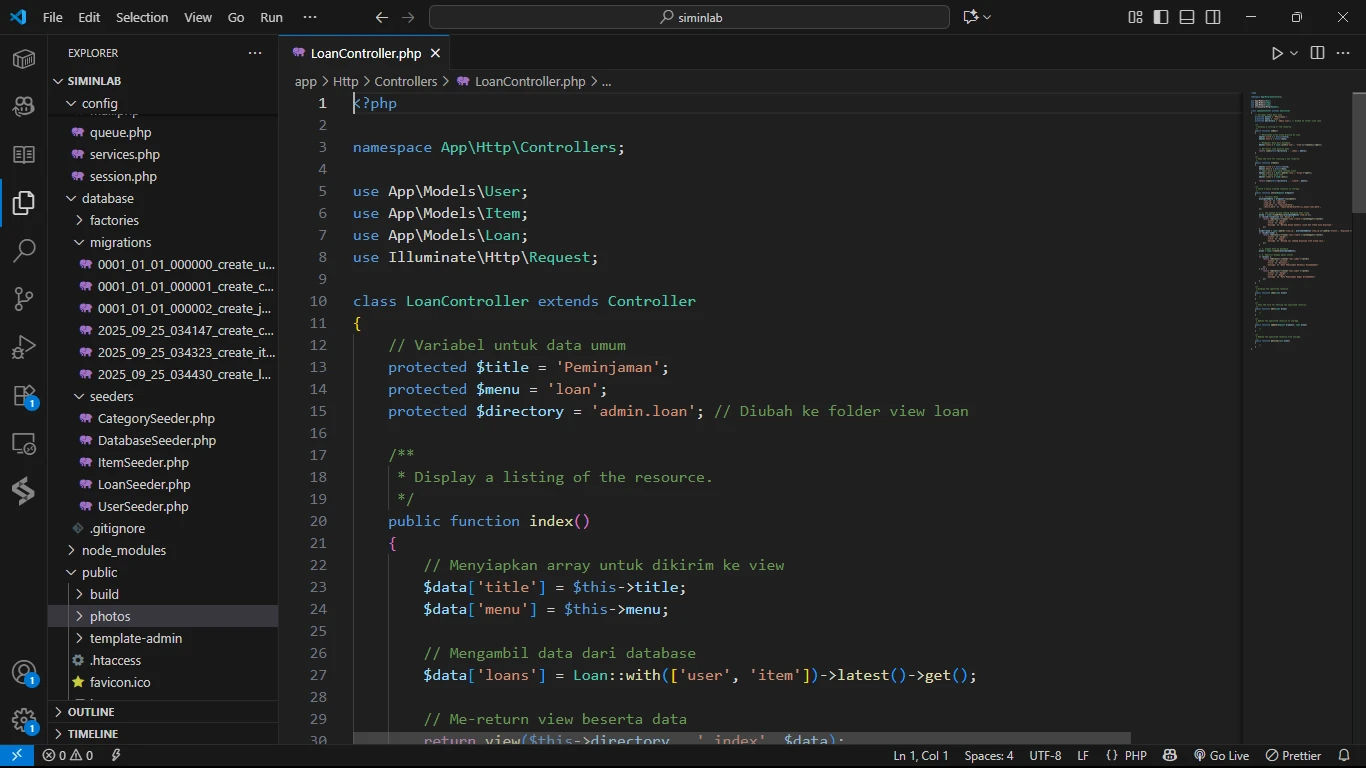This screenshot has width=1366, height=768.
Task: Open the Search view in activity bar
Action: [x=24, y=250]
